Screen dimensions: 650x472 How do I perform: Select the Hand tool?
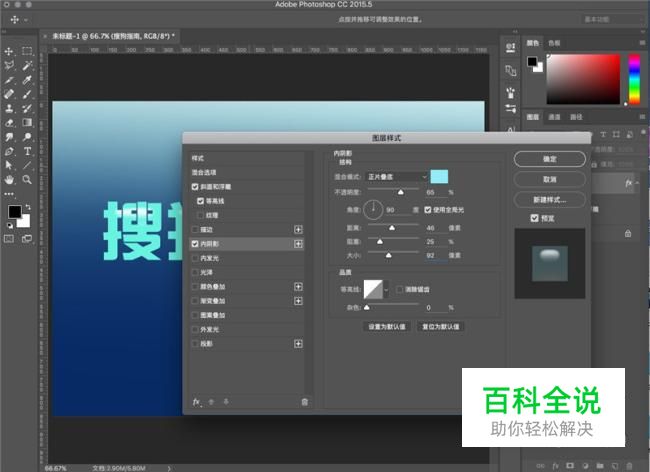[9, 179]
